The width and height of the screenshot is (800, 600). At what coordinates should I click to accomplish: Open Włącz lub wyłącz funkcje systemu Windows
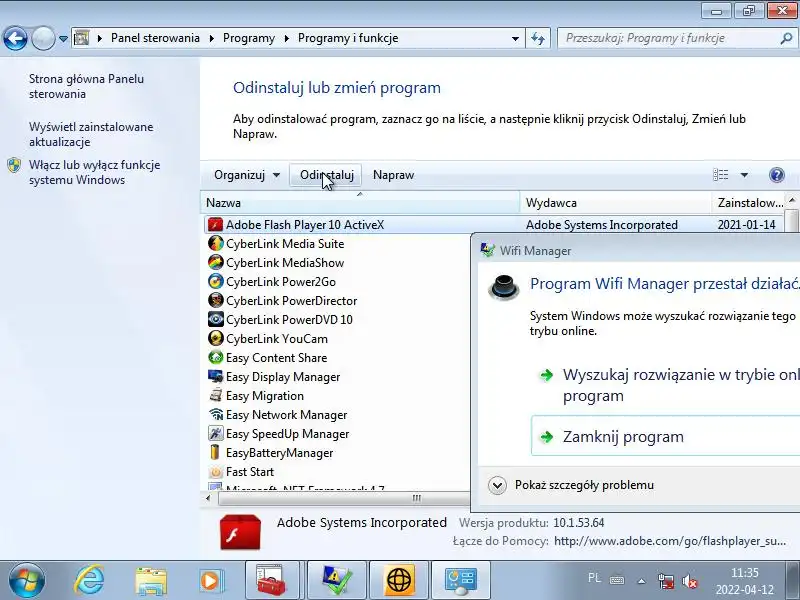[94, 172]
